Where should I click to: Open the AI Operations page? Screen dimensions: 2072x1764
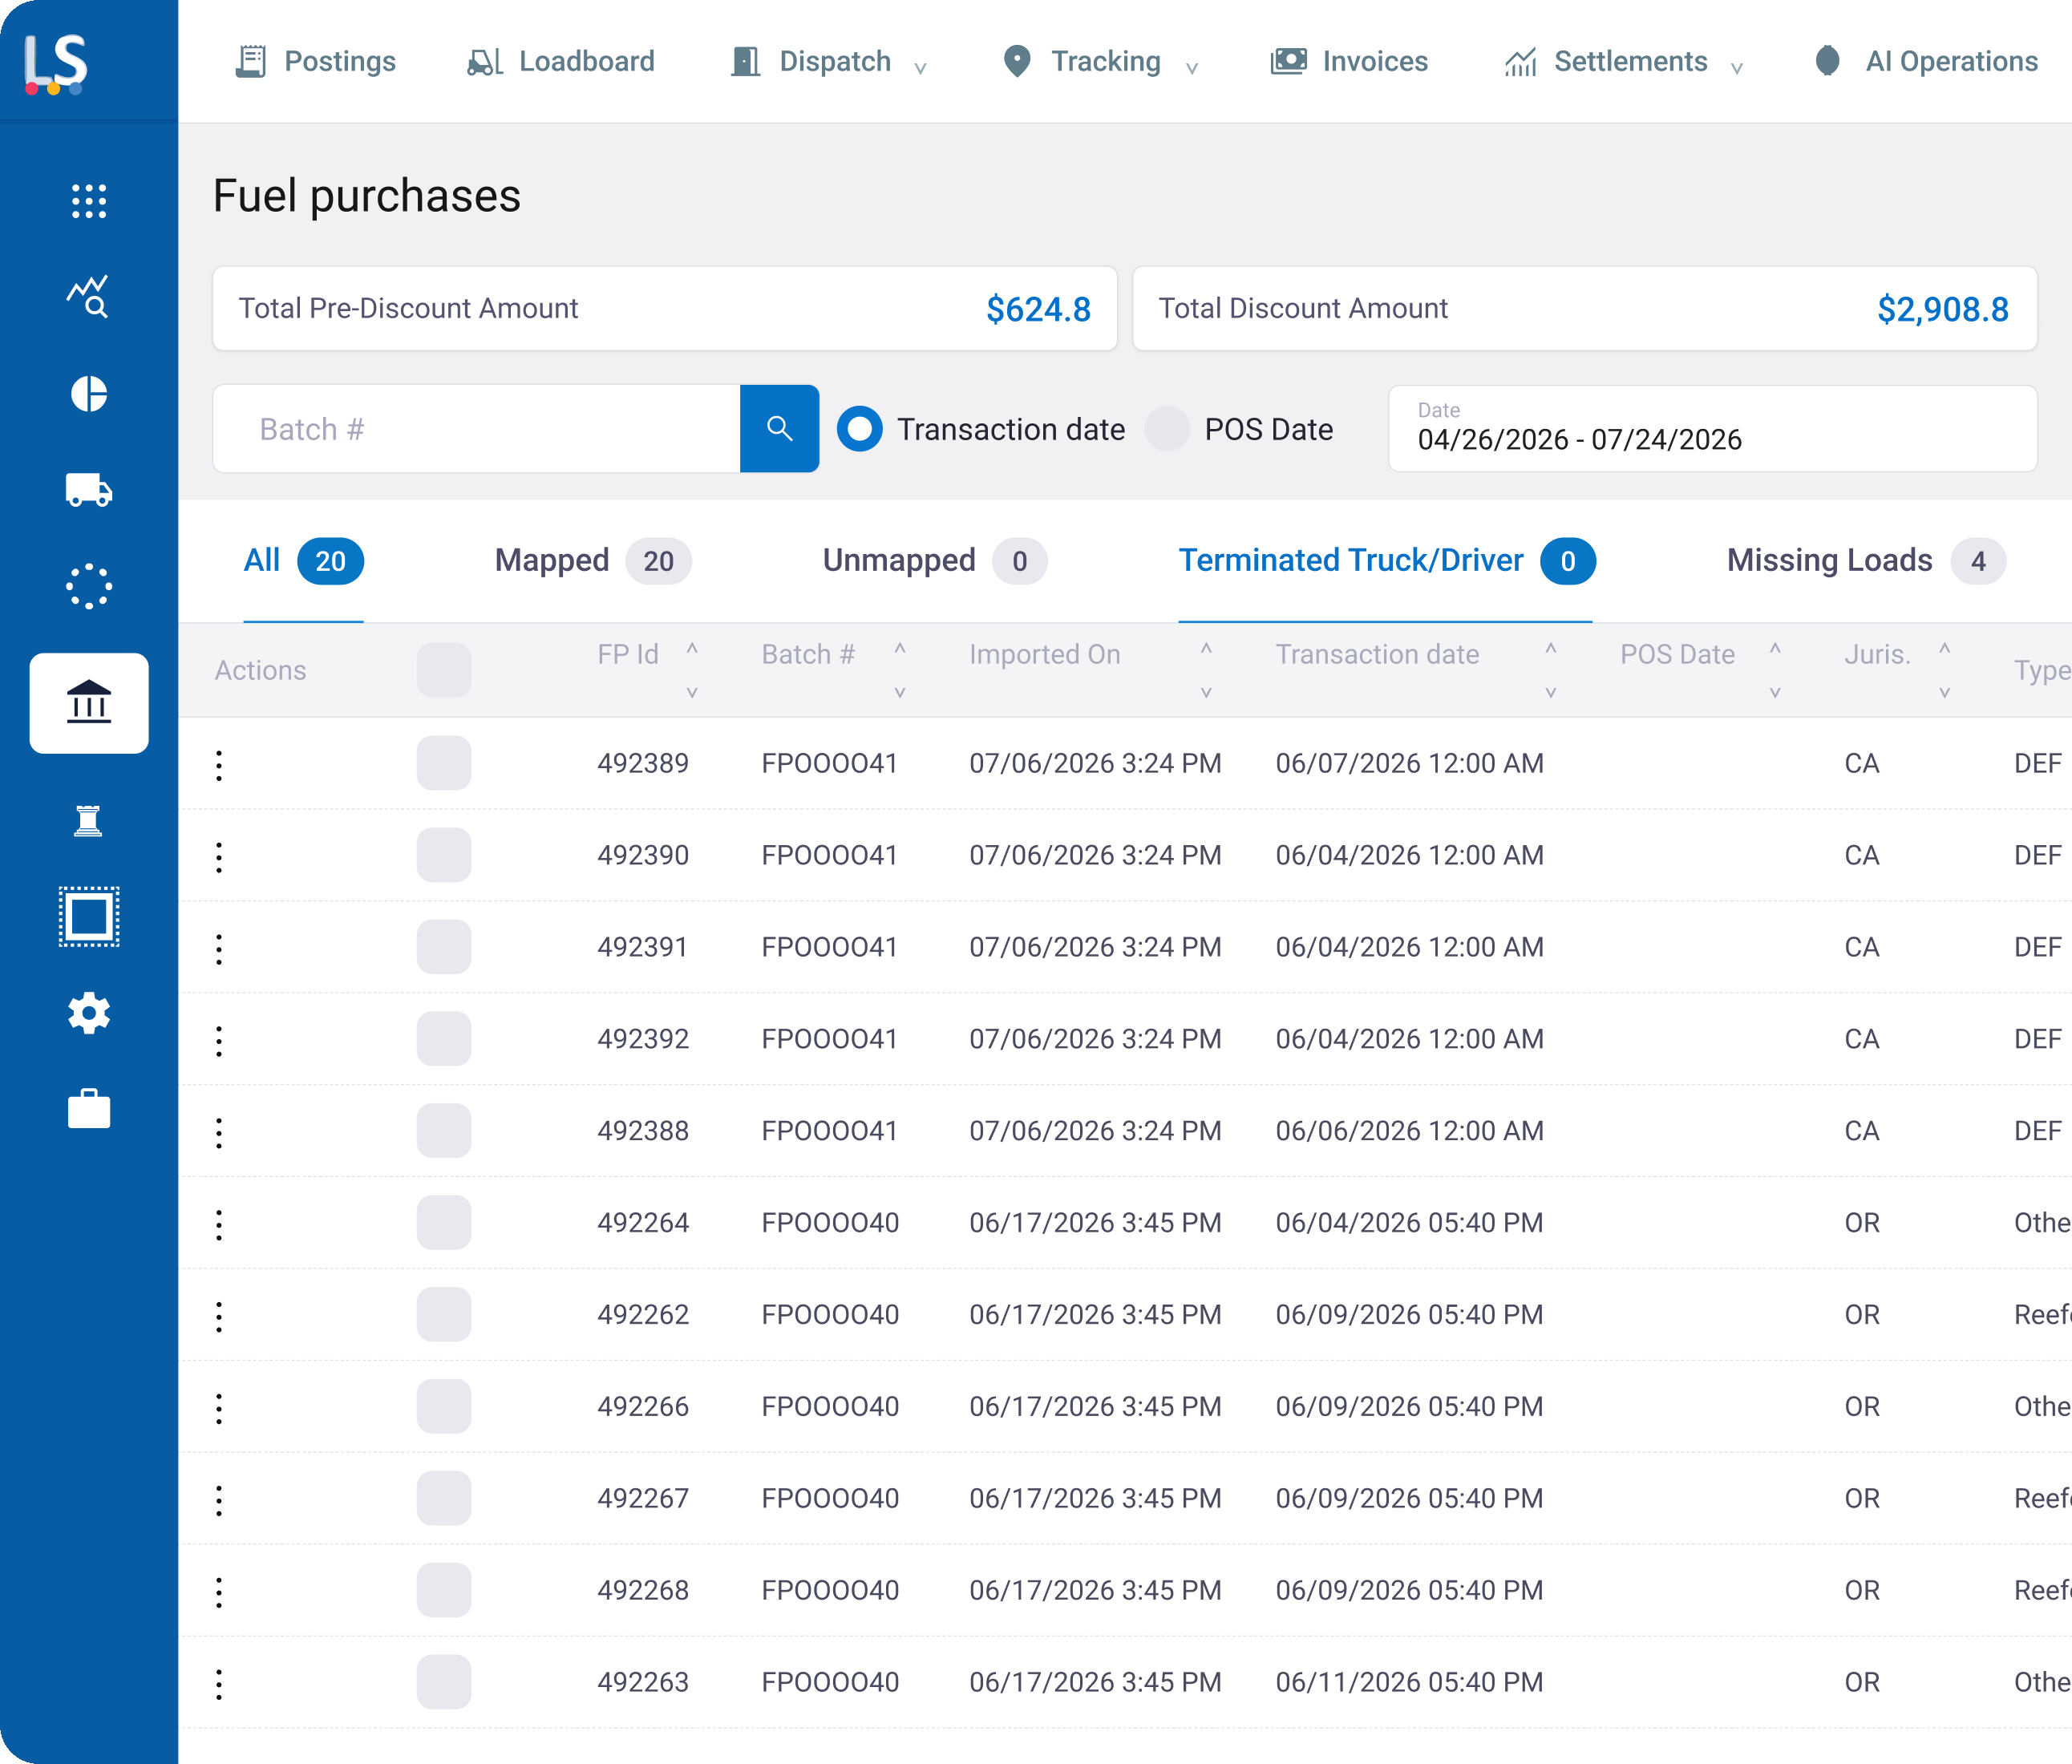(1926, 62)
